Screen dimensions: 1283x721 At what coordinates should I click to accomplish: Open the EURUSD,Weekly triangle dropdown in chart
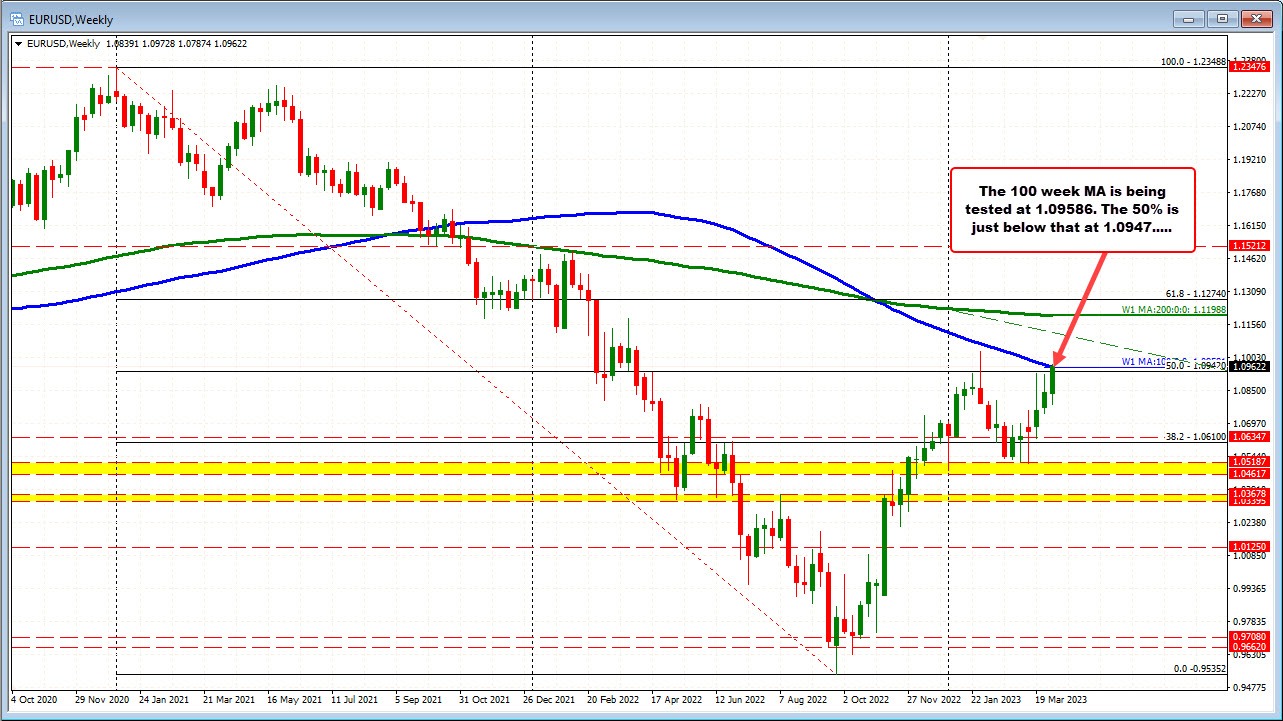click(x=17, y=44)
